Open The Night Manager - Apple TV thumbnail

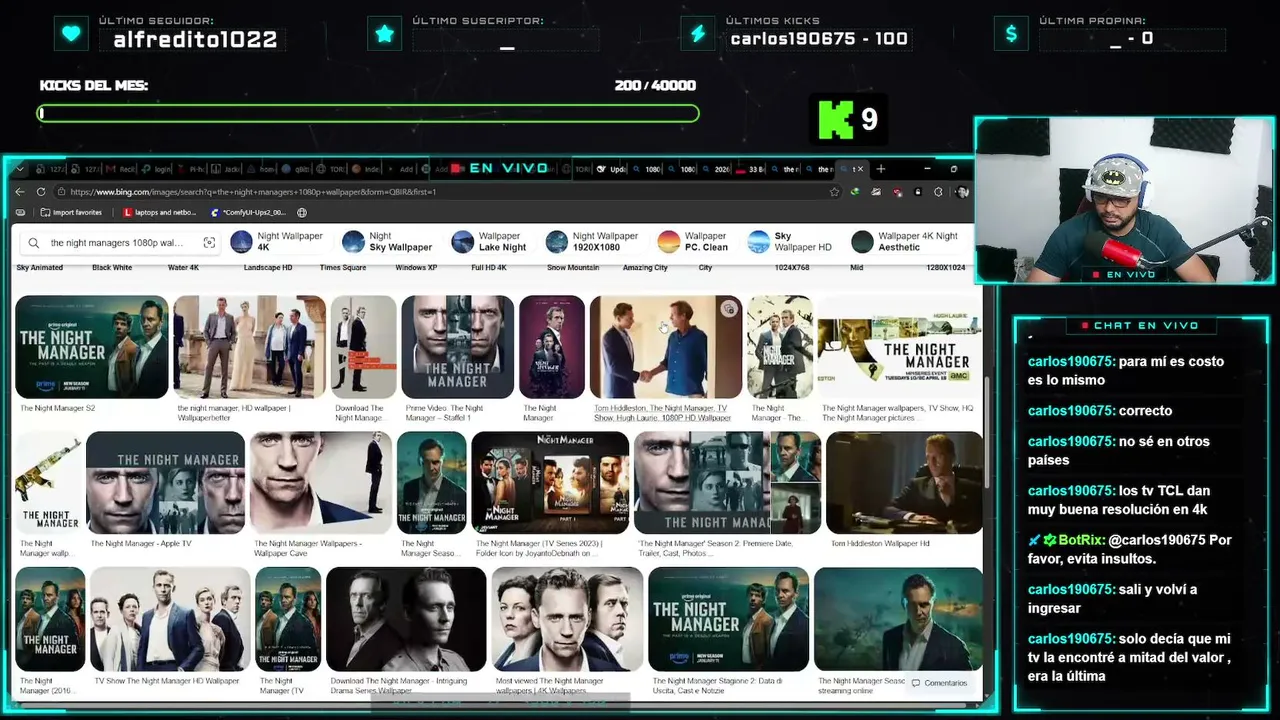click(x=165, y=483)
